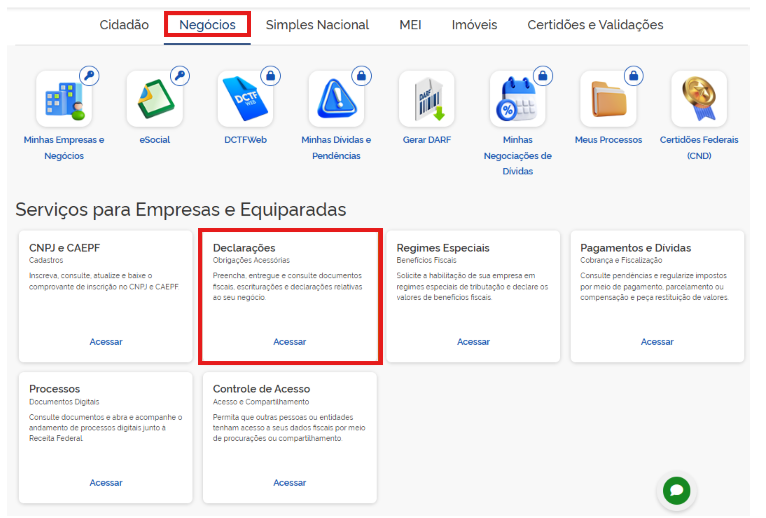Viewport: 766px width, 518px height.
Task: Click the Minhas Empresas e Negócios link text
Action: pos(64,148)
